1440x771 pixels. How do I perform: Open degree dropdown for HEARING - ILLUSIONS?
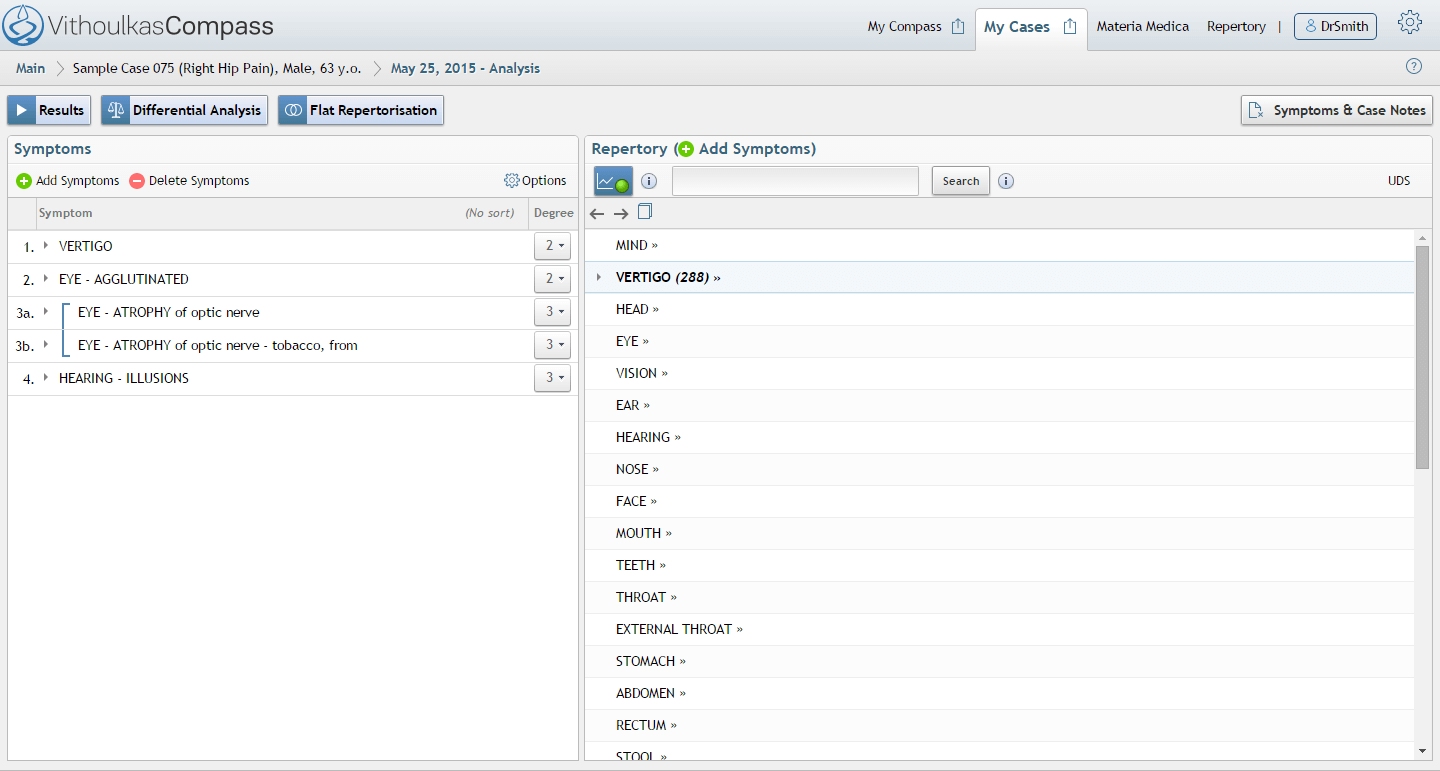pyautogui.click(x=552, y=378)
